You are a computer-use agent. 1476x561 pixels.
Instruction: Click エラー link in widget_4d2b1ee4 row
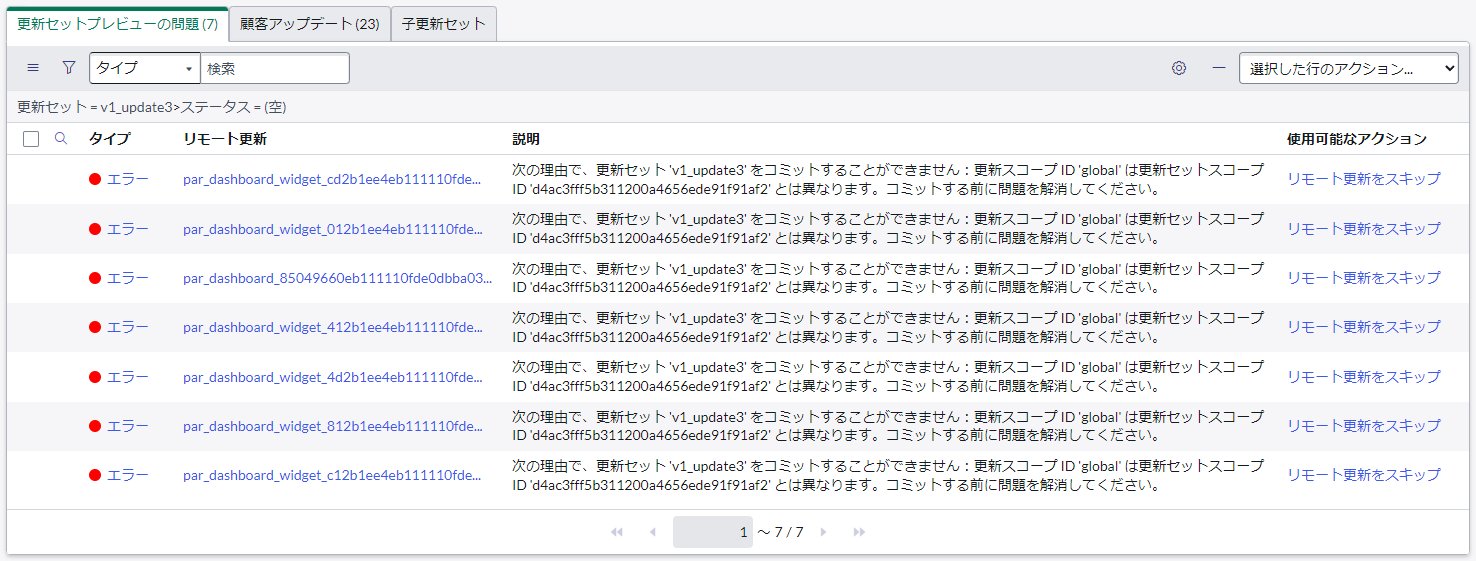pyautogui.click(x=128, y=377)
